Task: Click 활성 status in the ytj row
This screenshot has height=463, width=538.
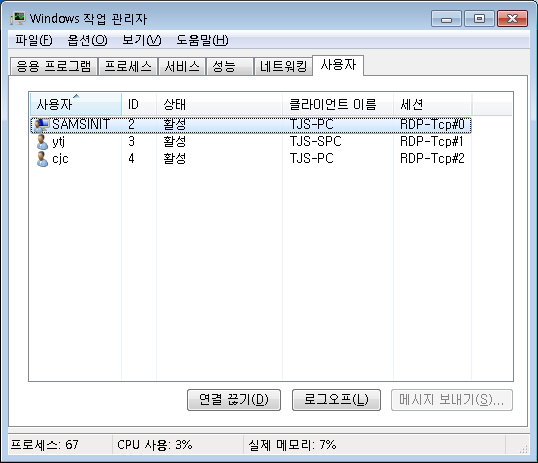Action: pyautogui.click(x=175, y=141)
